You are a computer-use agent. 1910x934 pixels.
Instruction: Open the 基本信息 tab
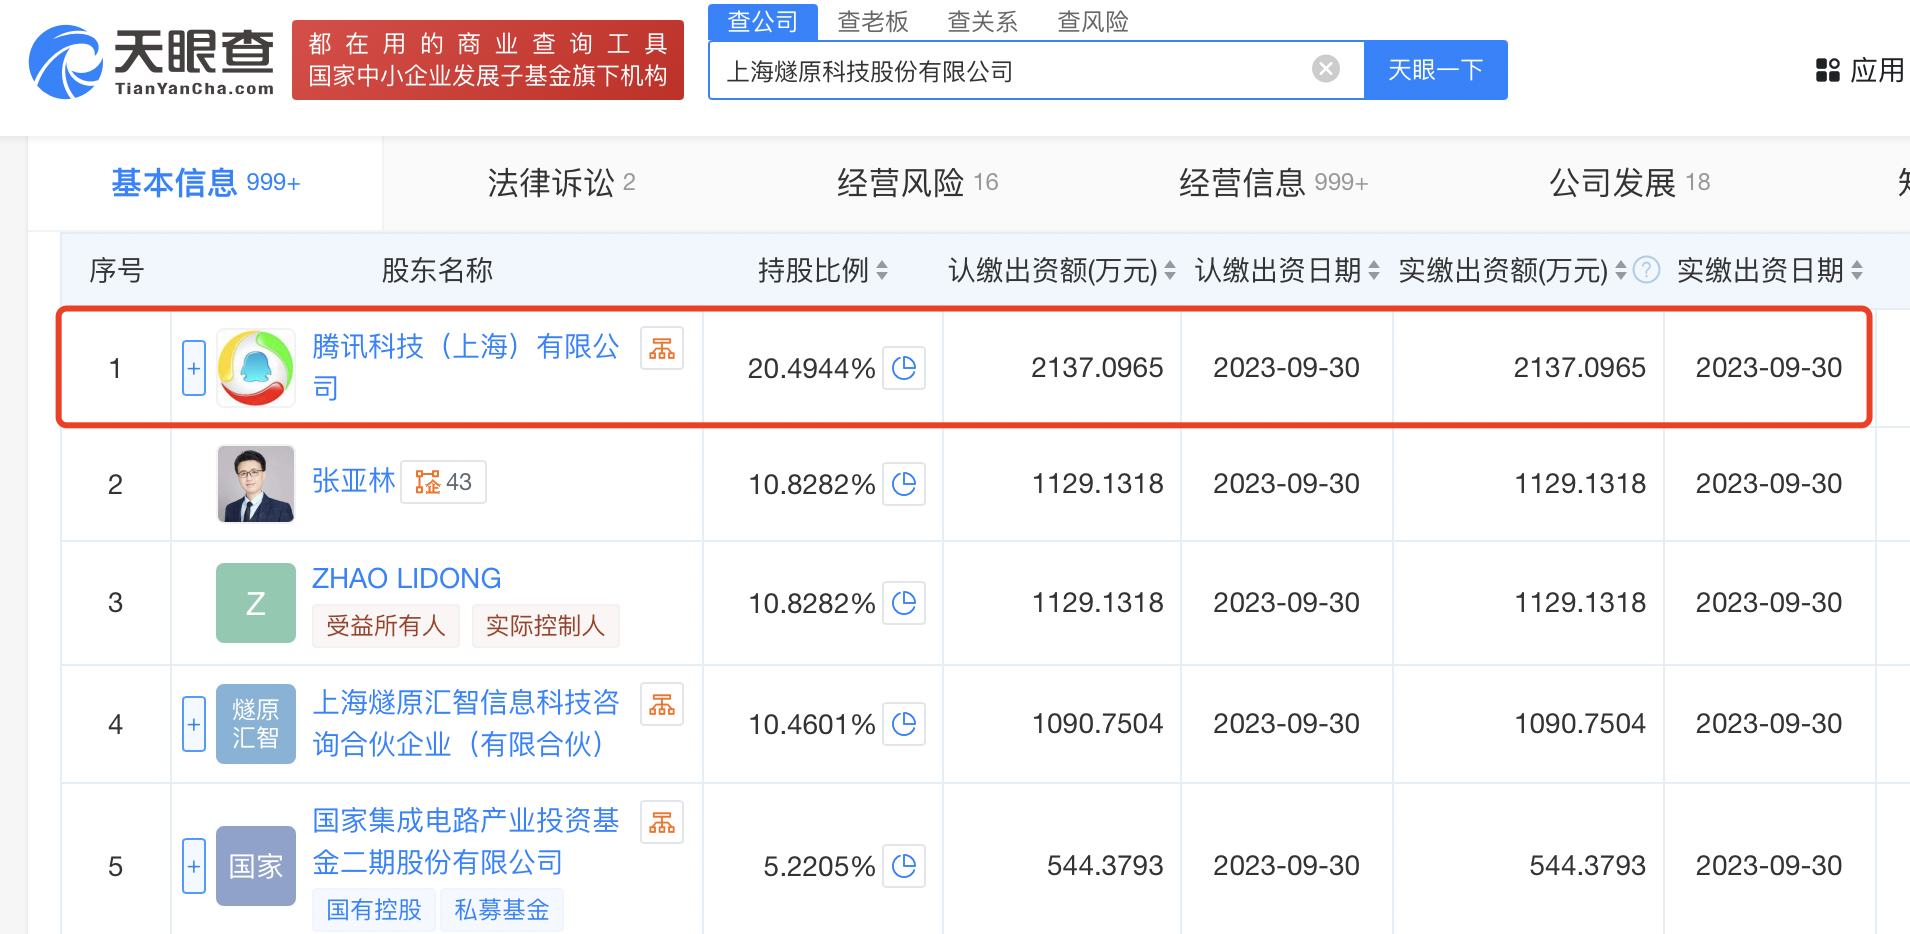pyautogui.click(x=205, y=183)
